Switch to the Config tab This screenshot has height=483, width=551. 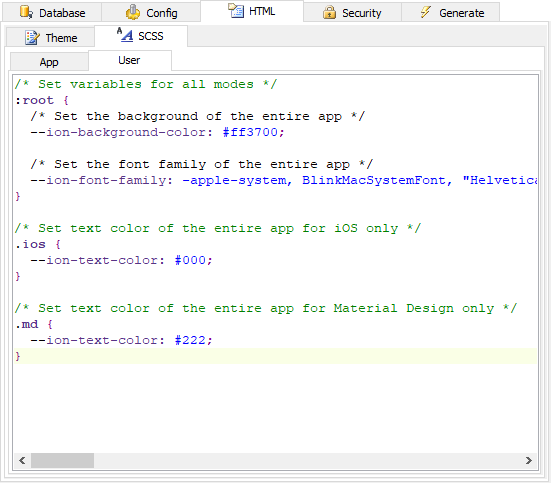[x=151, y=12]
